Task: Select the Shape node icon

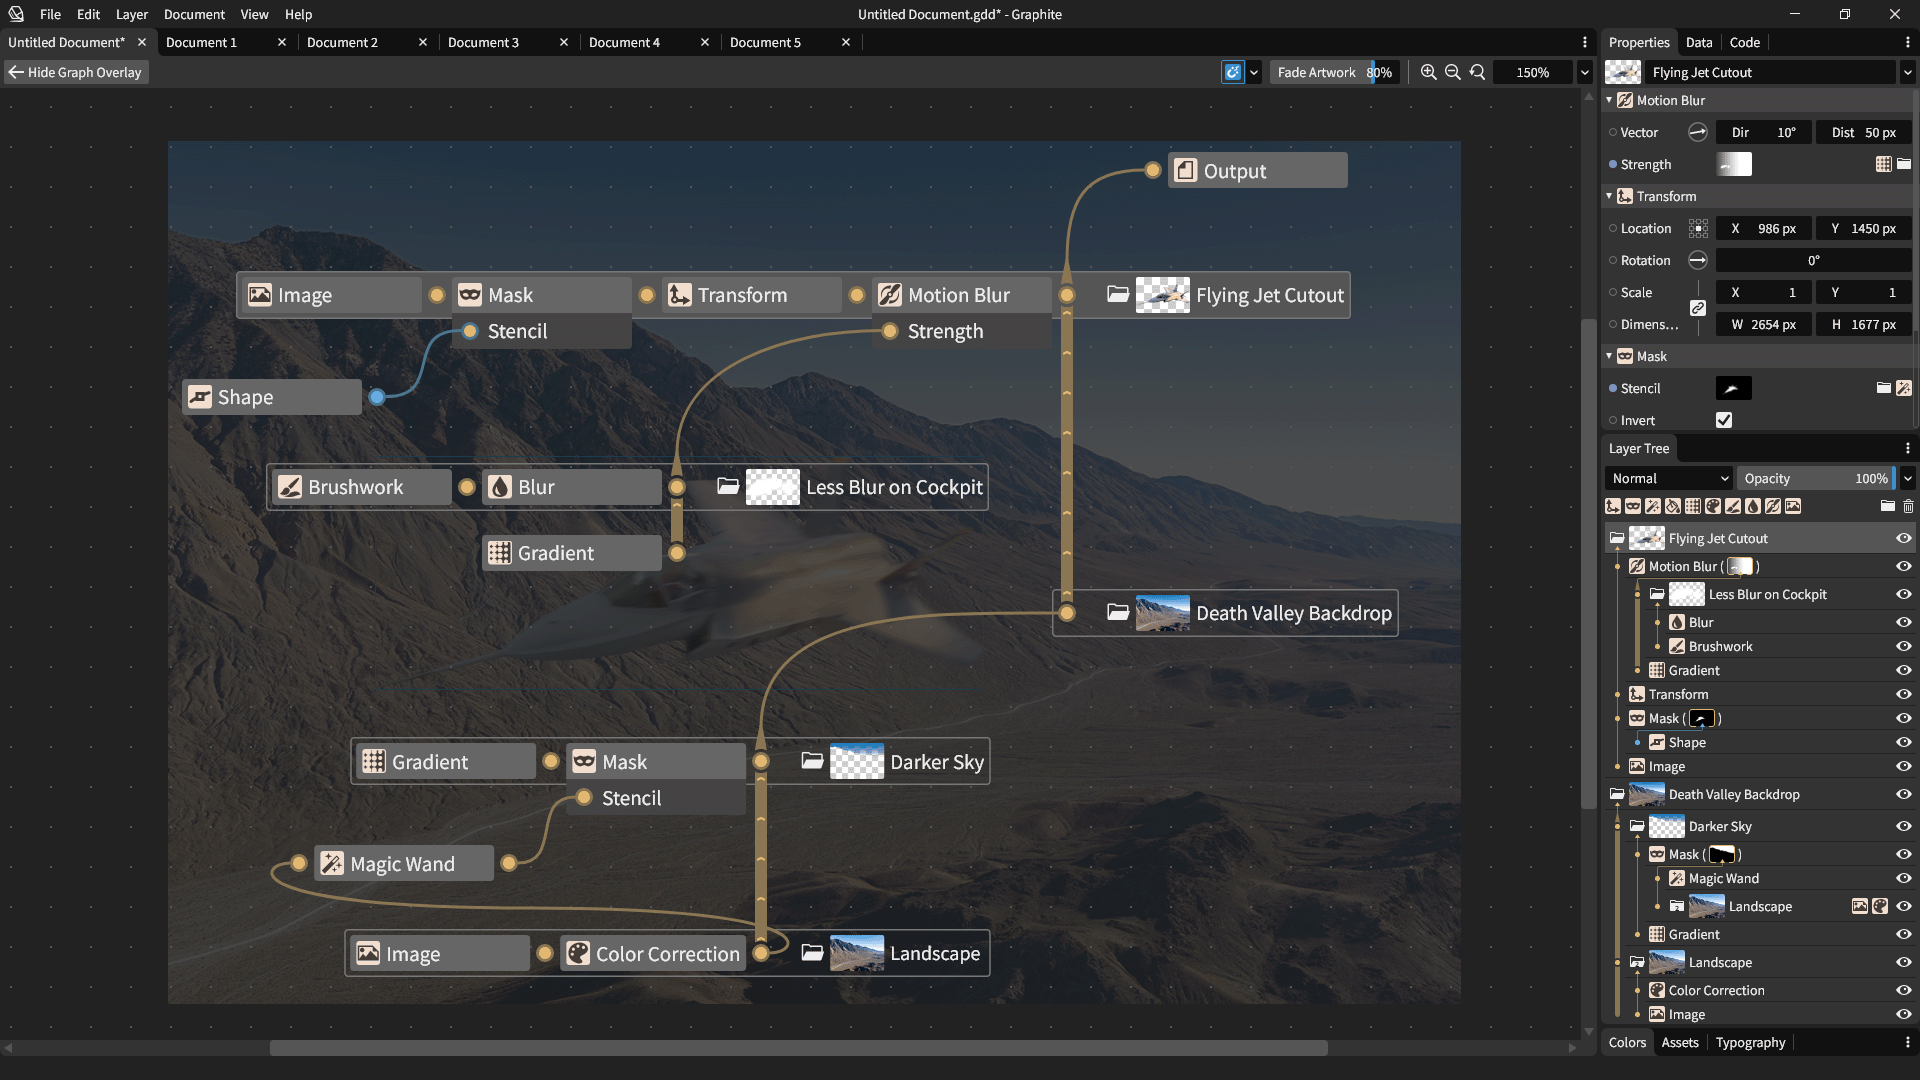Action: (200, 397)
